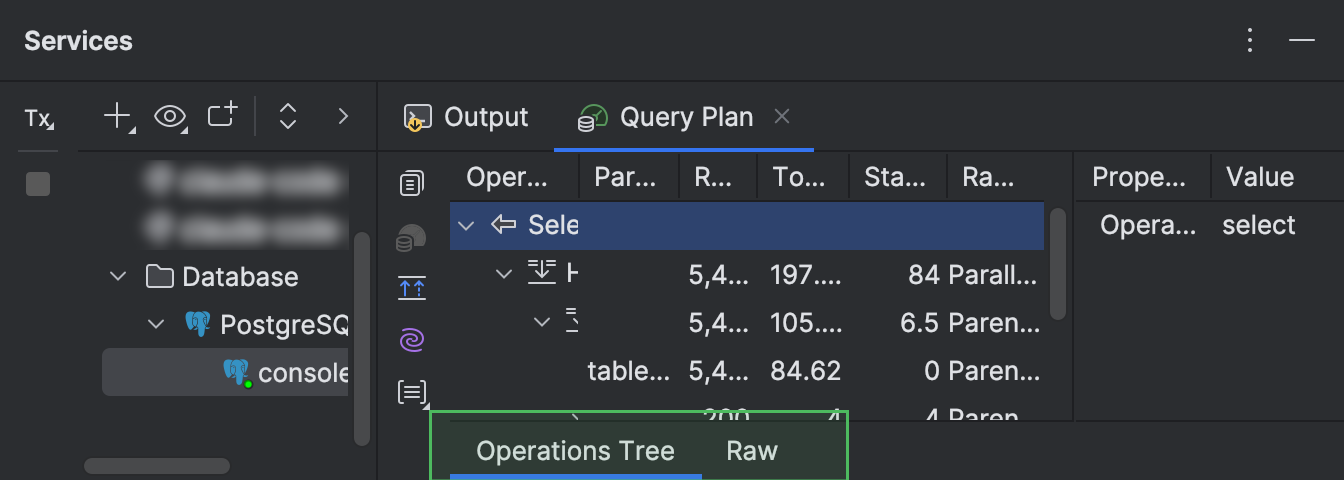Click the Add Service plus icon
Viewport: 1344px width, 480px height.
119,117
